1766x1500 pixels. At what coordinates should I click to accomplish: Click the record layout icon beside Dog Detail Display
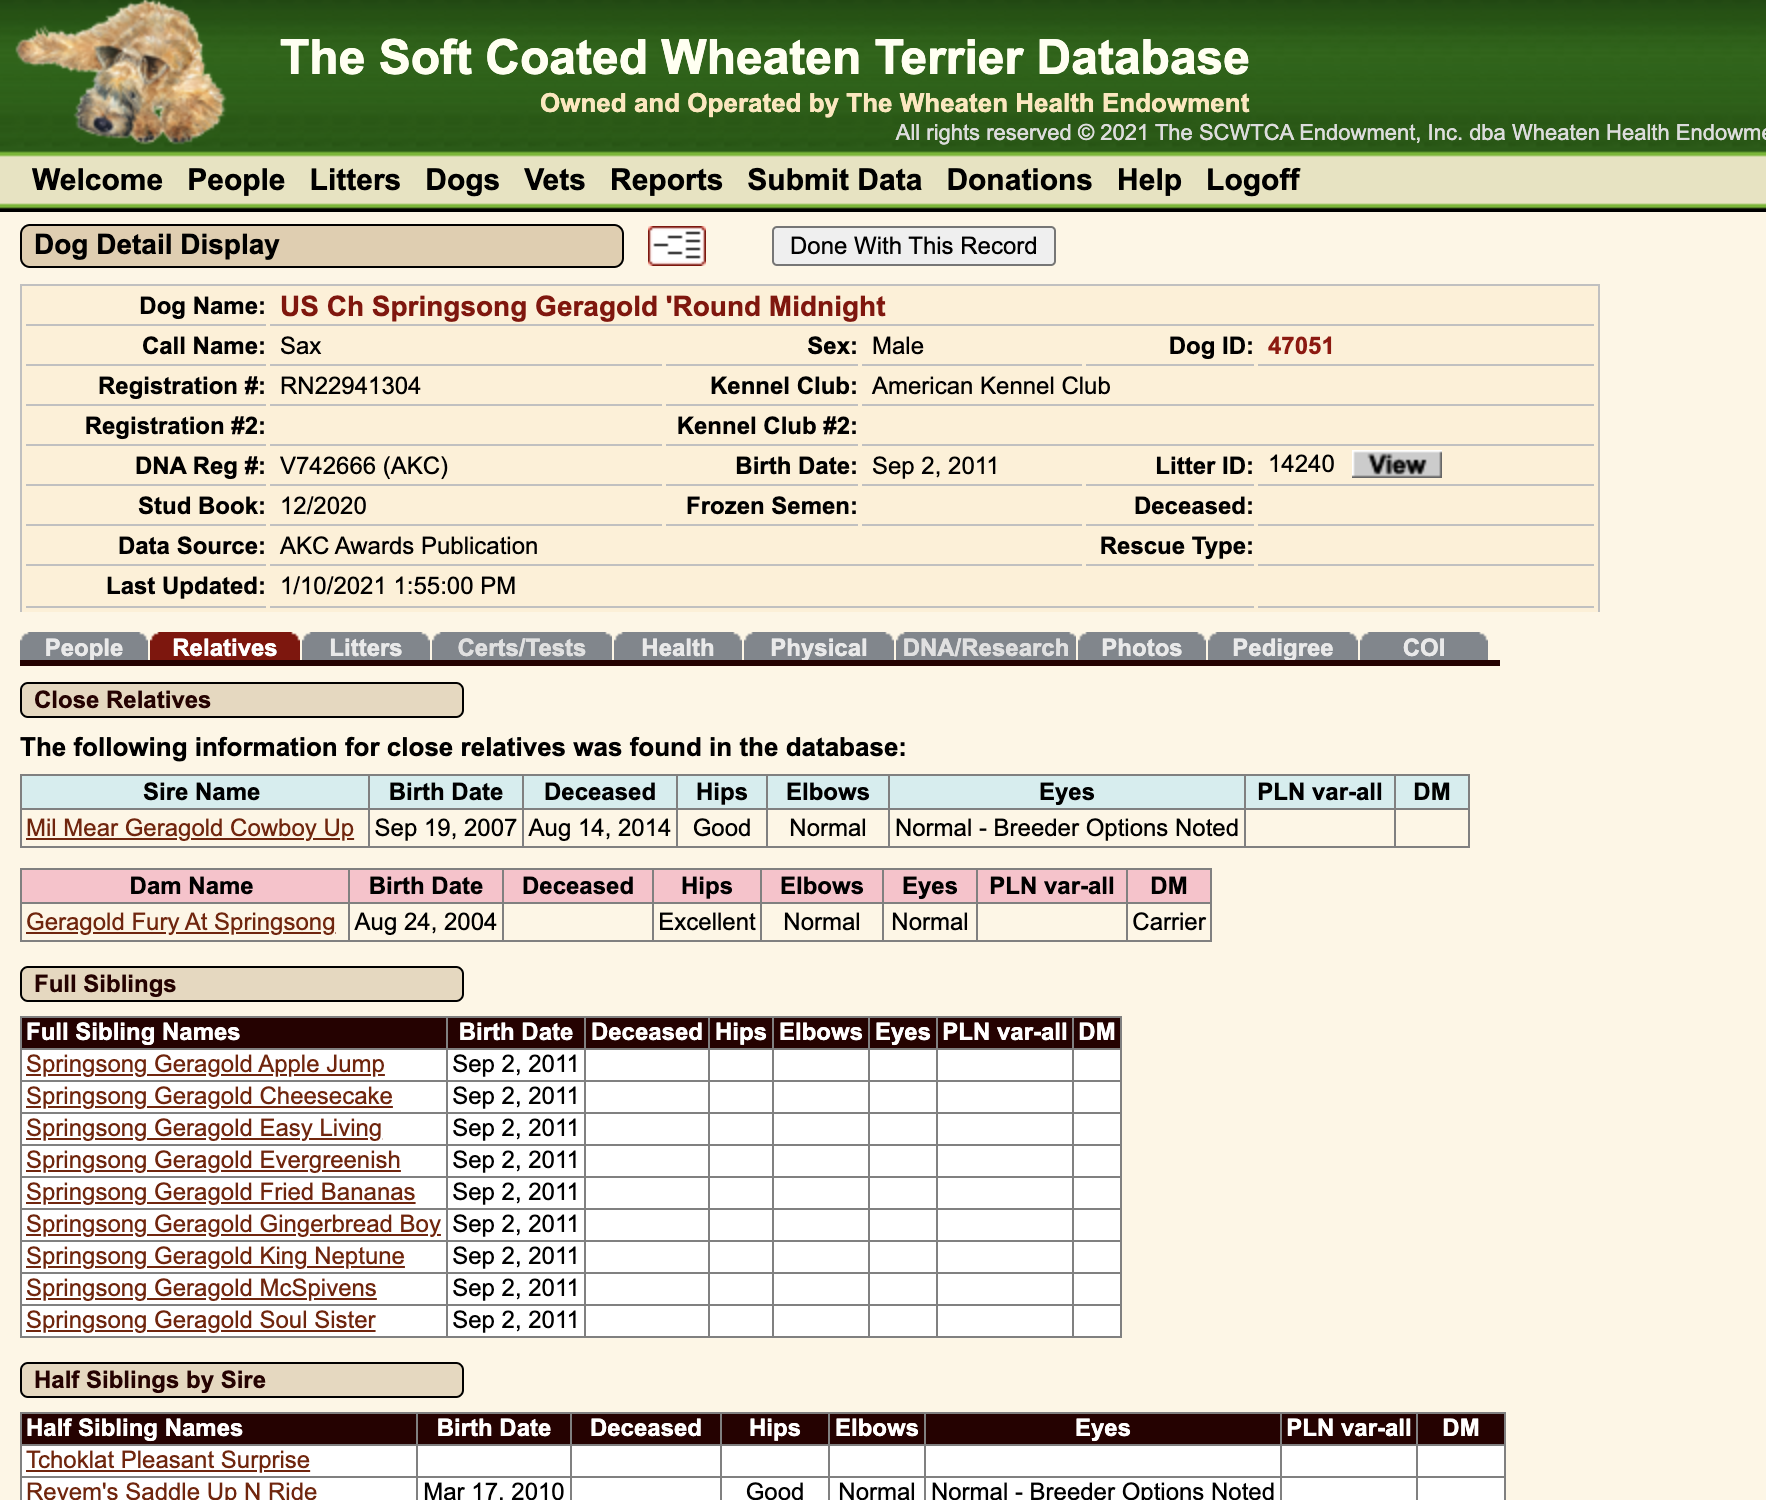677,246
